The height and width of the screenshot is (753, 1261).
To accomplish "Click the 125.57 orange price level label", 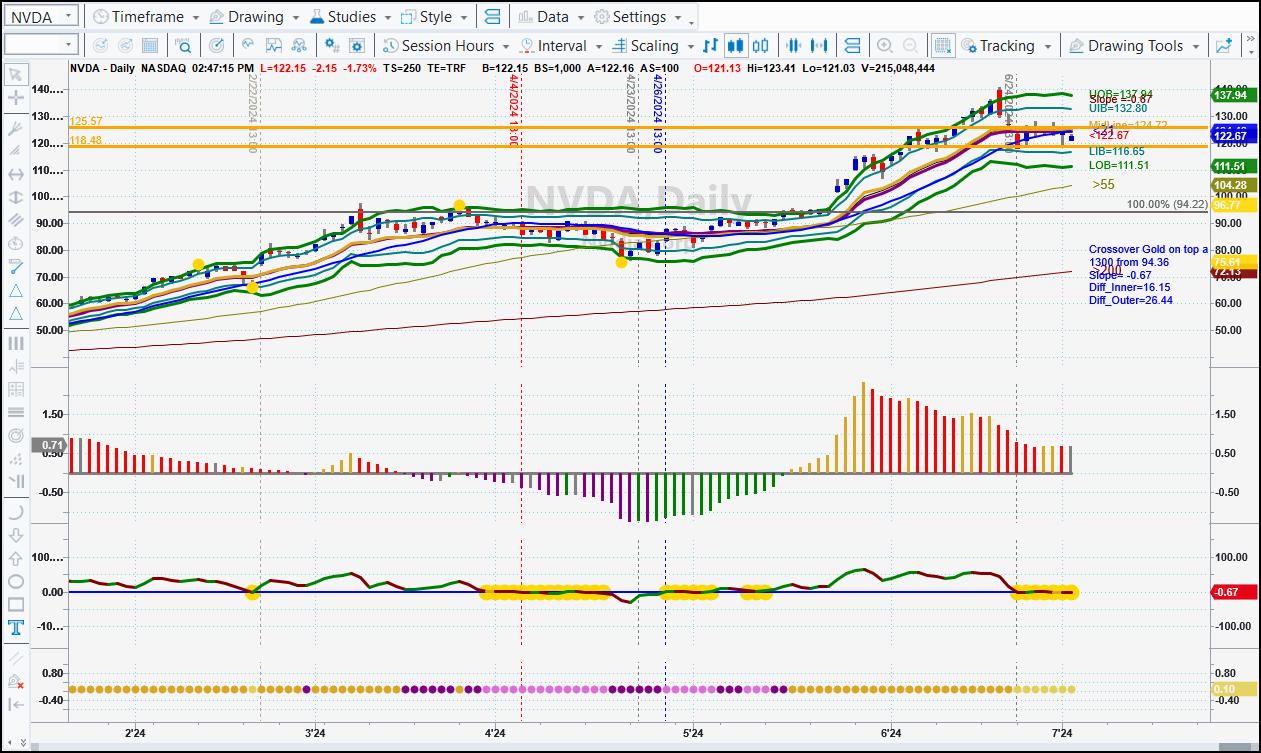I will pos(88,121).
